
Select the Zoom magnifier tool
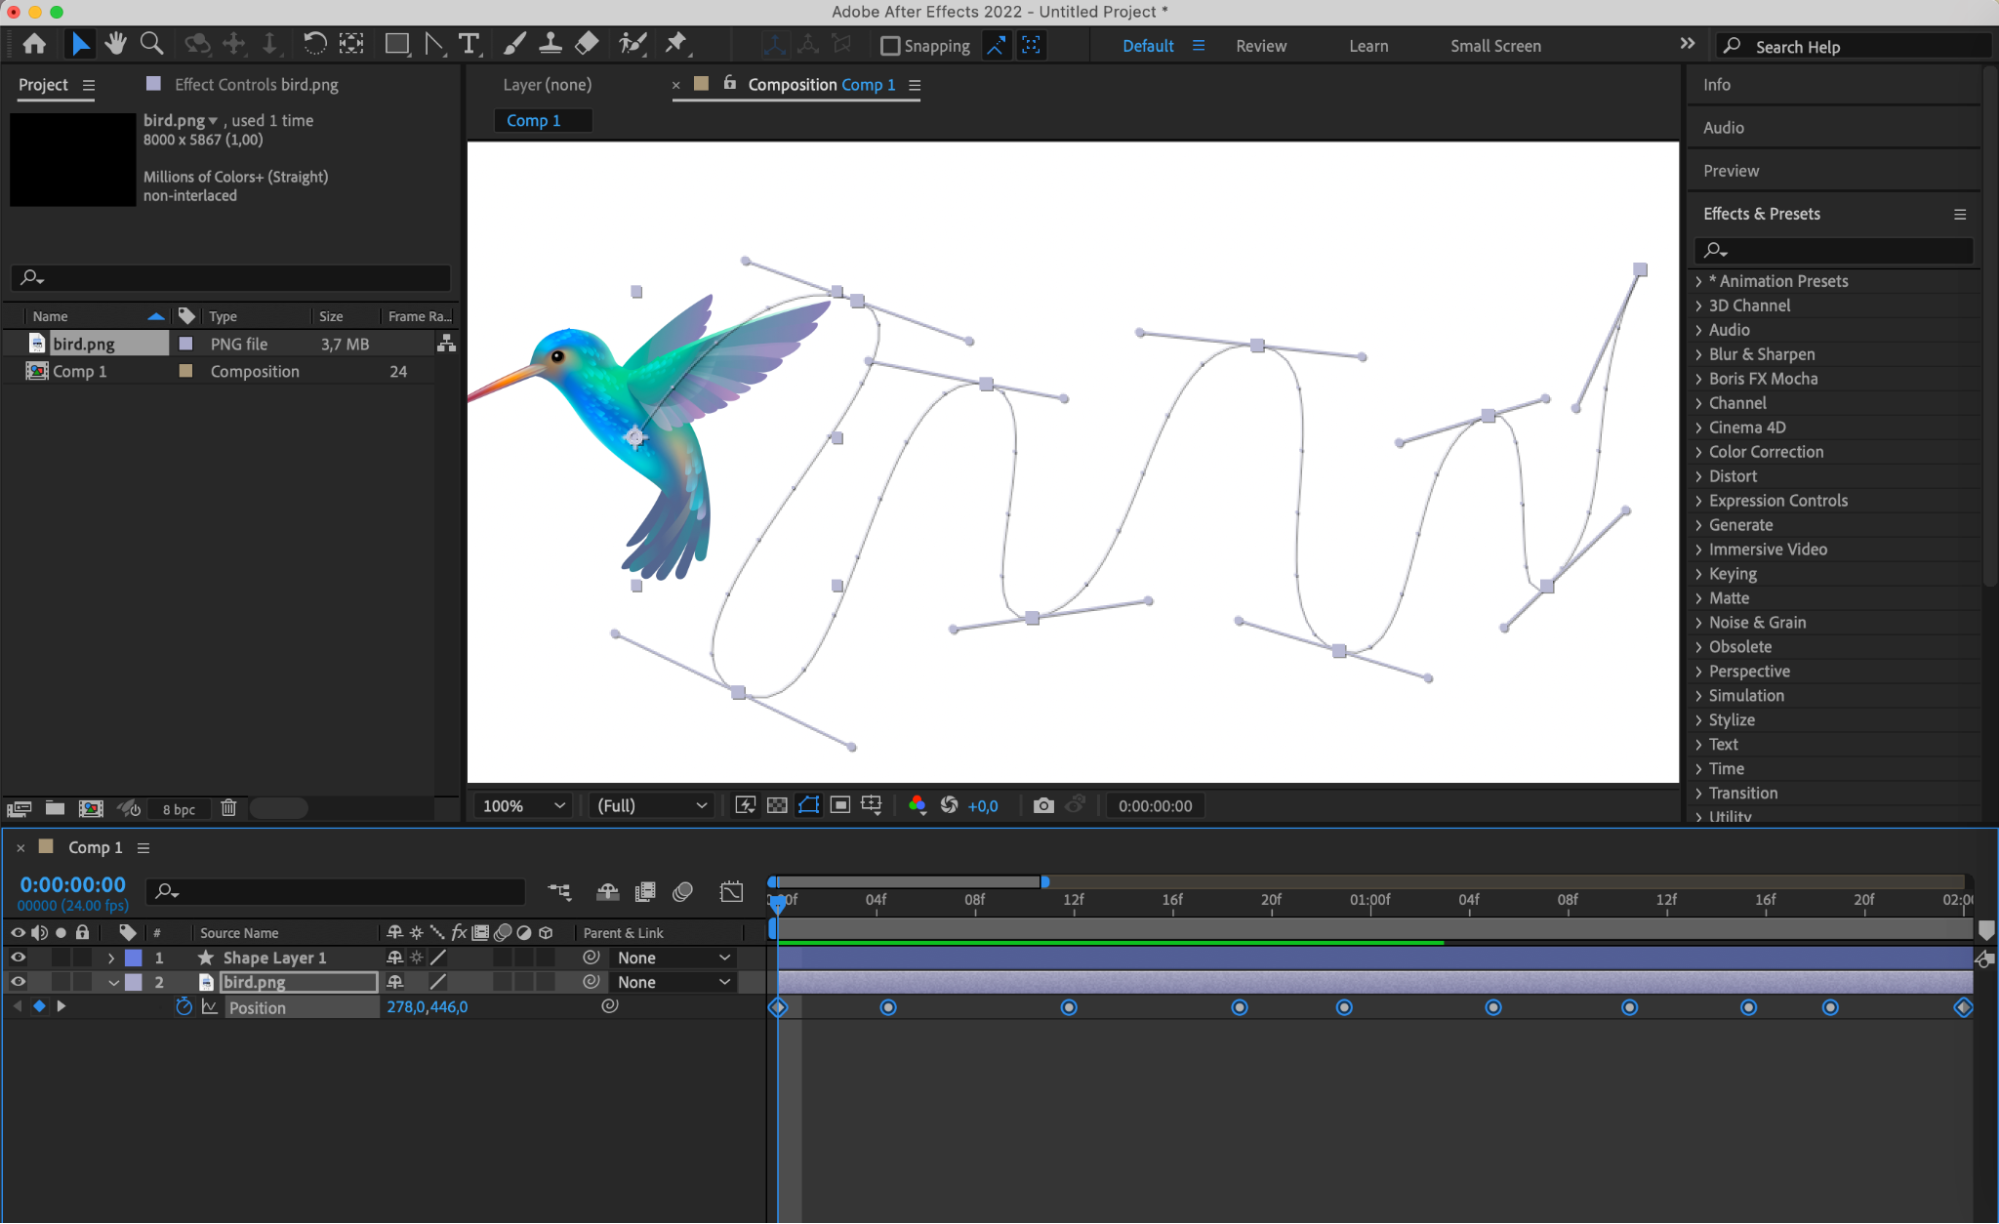tap(151, 44)
